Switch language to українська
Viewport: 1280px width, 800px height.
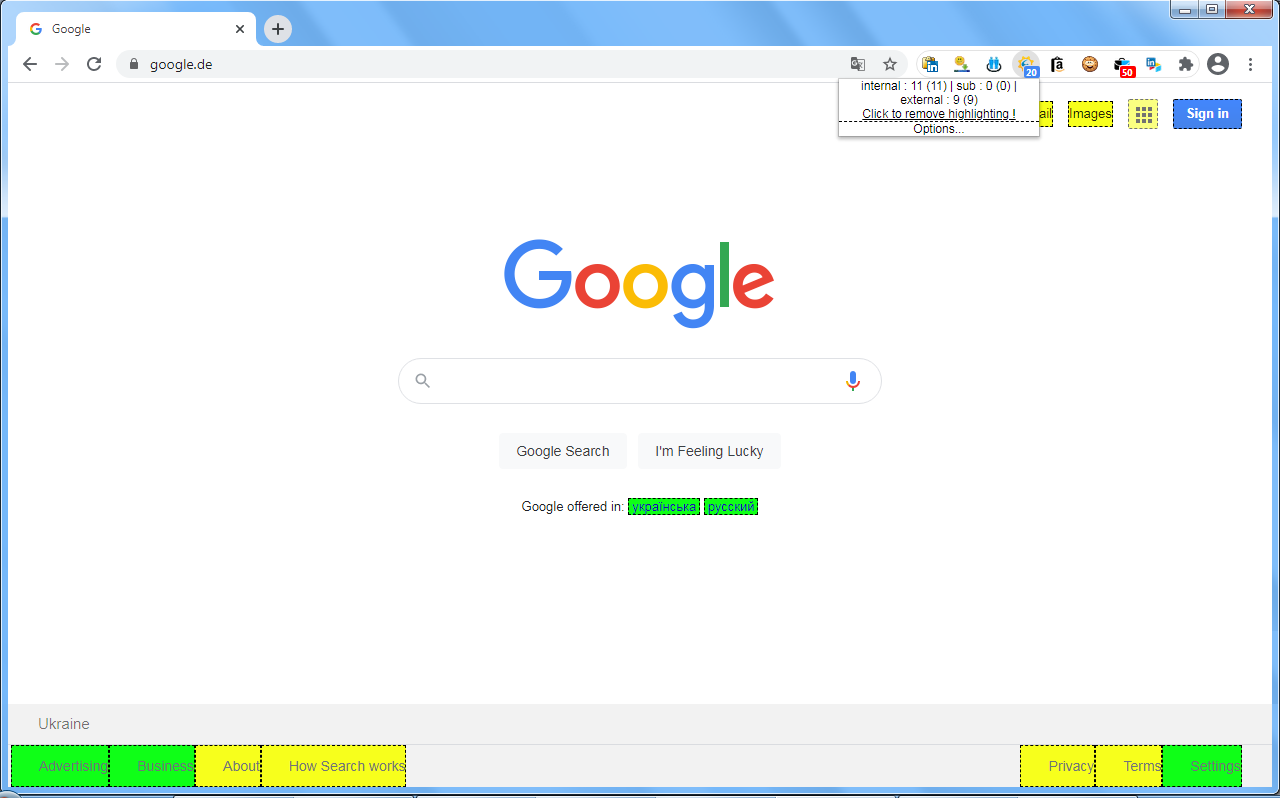click(x=664, y=507)
